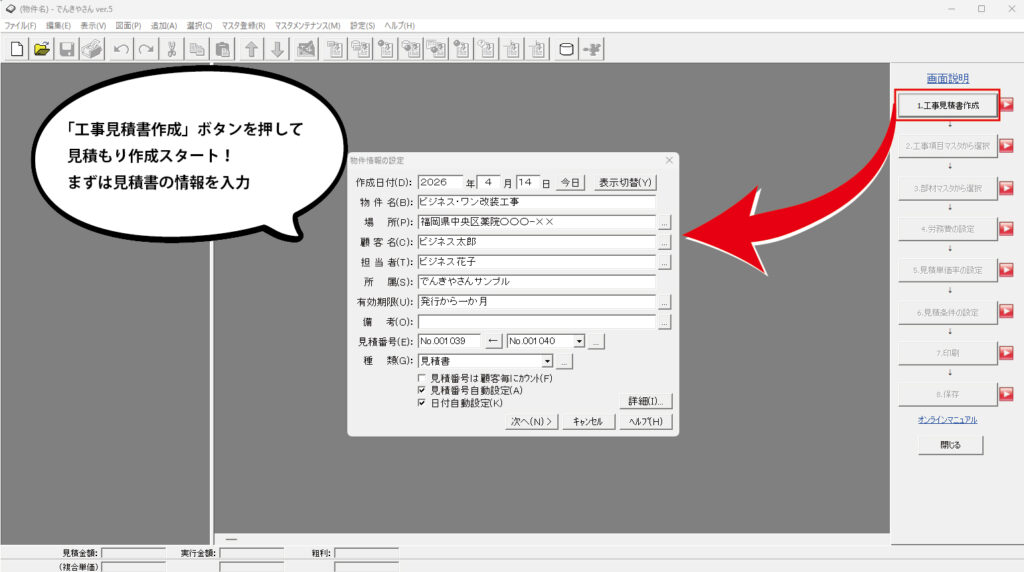Play the video icon beside 7.印刷
Image resolution: width=1024 pixels, height=572 pixels.
pos(1006,353)
